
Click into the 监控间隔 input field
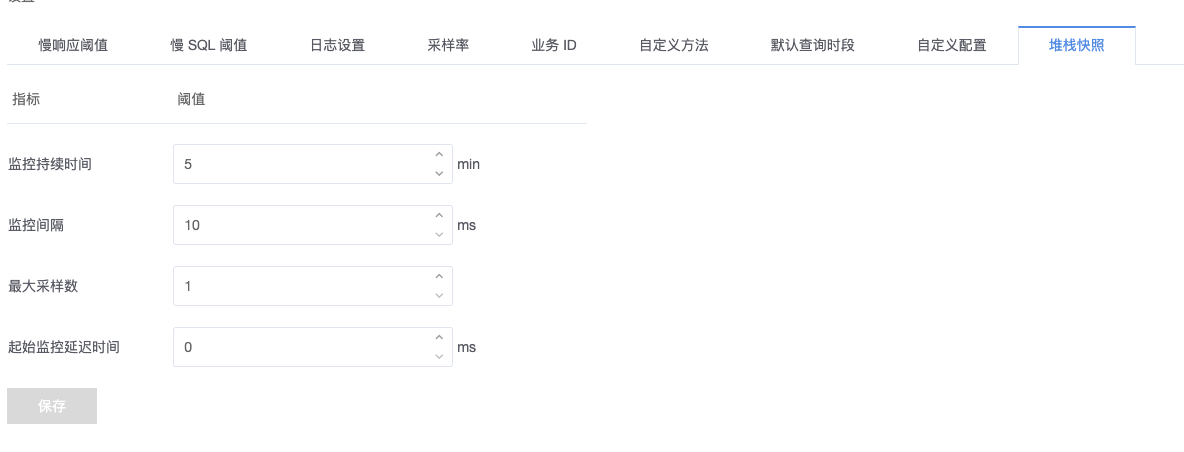pos(300,225)
